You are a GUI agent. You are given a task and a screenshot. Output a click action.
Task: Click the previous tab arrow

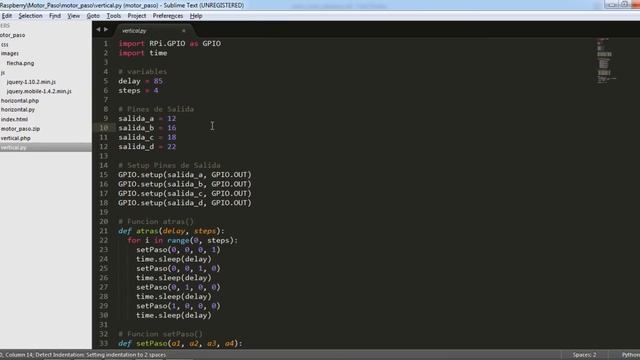tap(98, 29)
